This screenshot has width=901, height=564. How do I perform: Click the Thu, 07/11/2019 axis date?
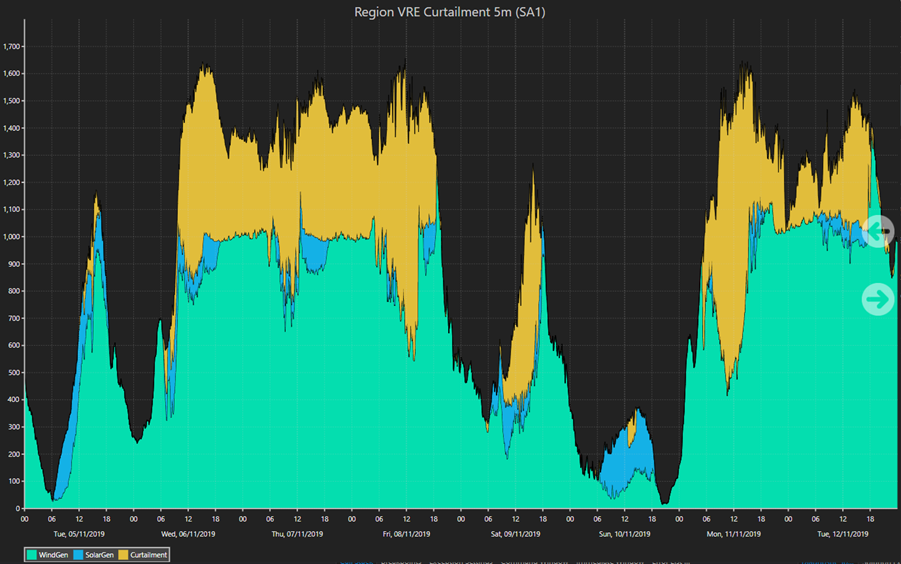point(297,534)
